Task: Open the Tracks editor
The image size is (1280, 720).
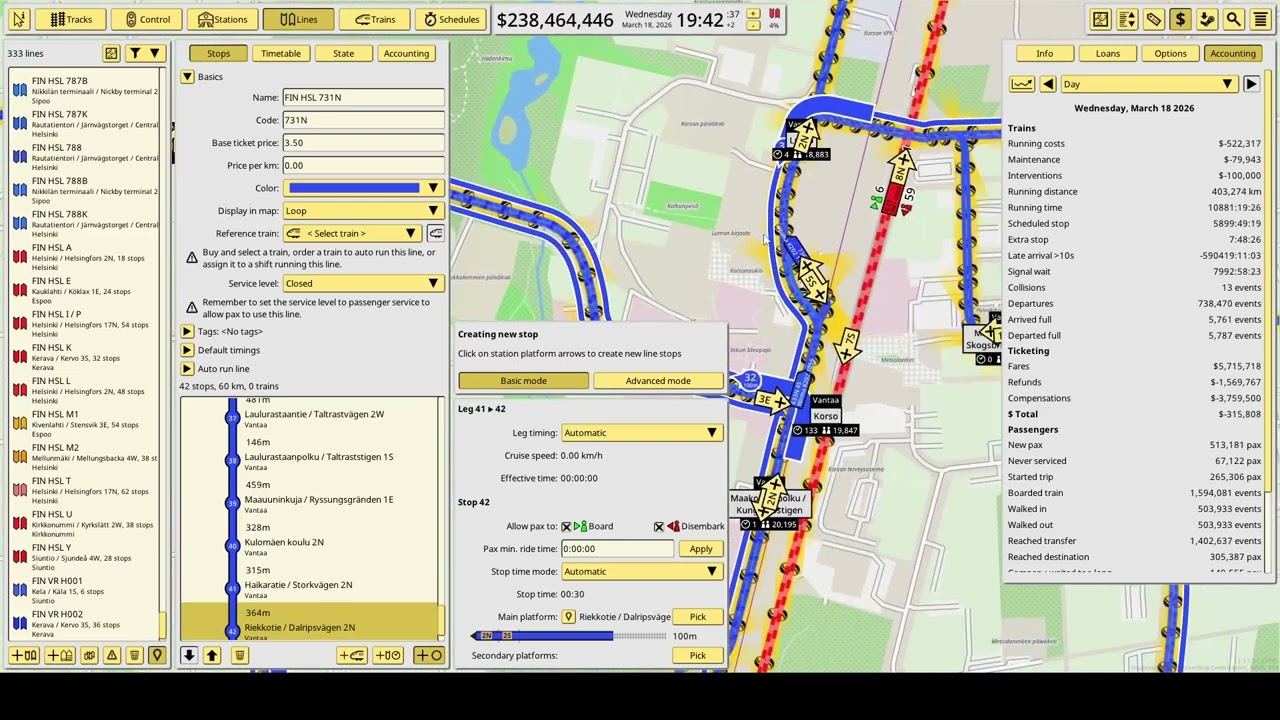Action: [70, 19]
